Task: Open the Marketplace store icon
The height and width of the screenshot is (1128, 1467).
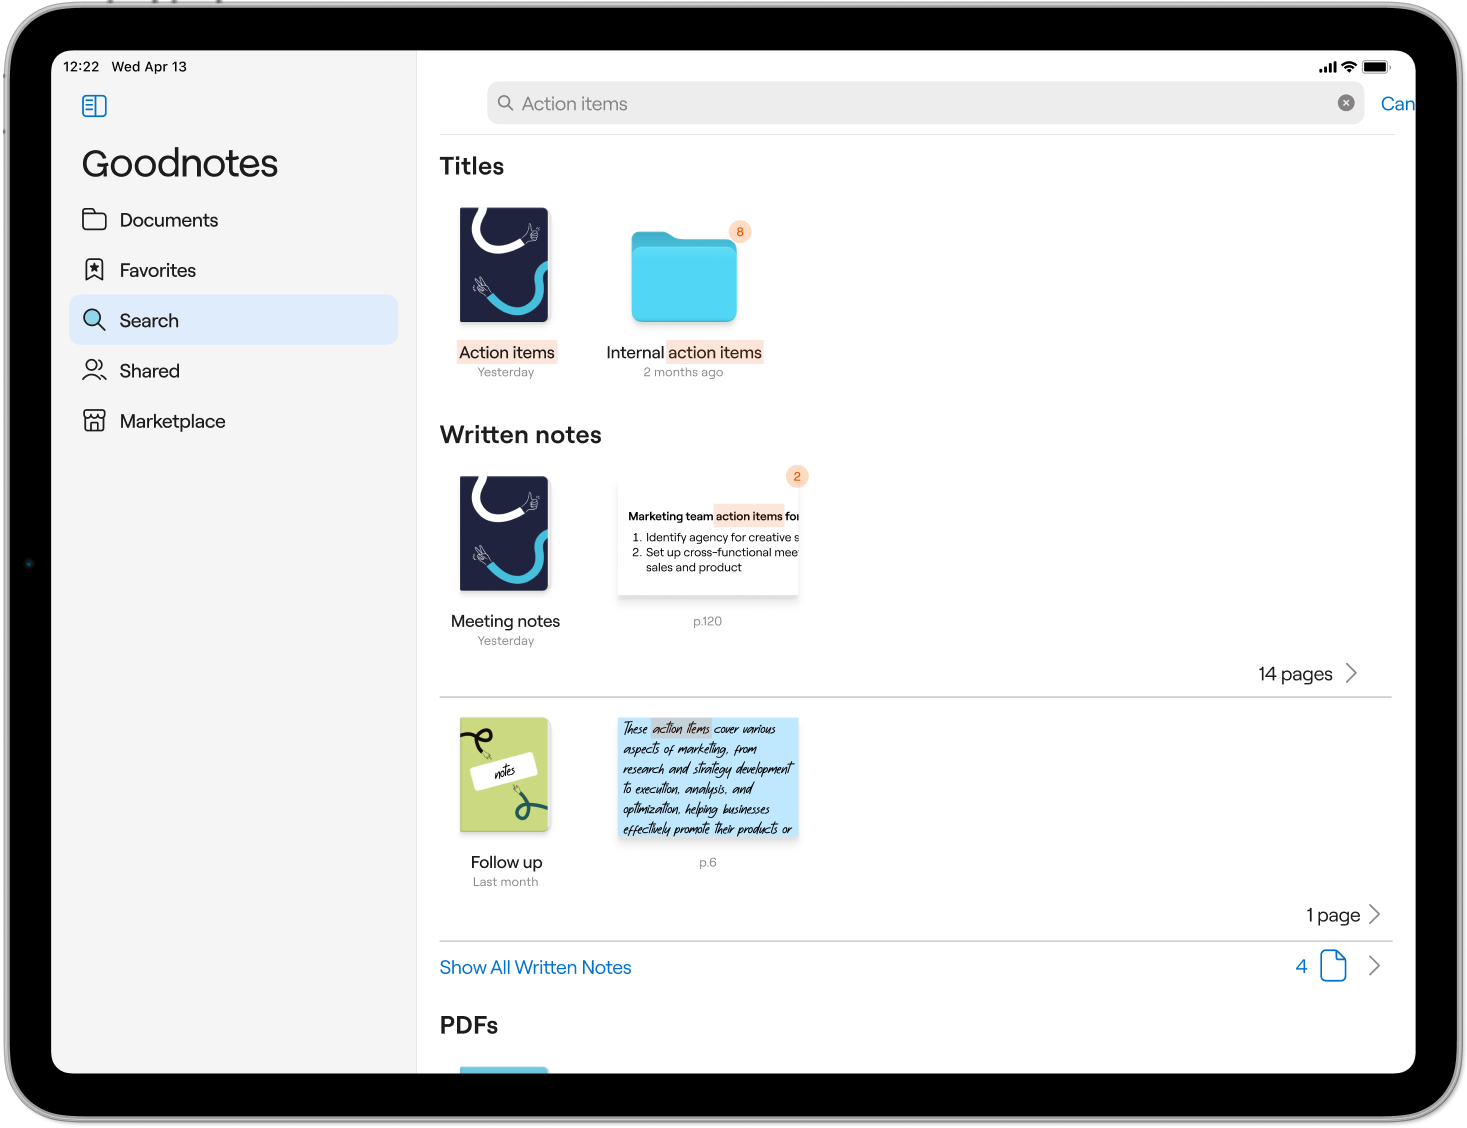Action: coord(94,421)
